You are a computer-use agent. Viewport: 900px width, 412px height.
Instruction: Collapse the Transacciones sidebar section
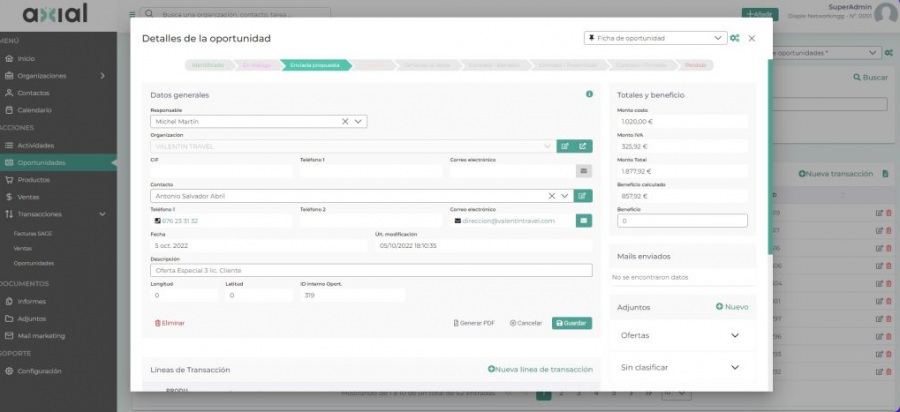pos(102,214)
